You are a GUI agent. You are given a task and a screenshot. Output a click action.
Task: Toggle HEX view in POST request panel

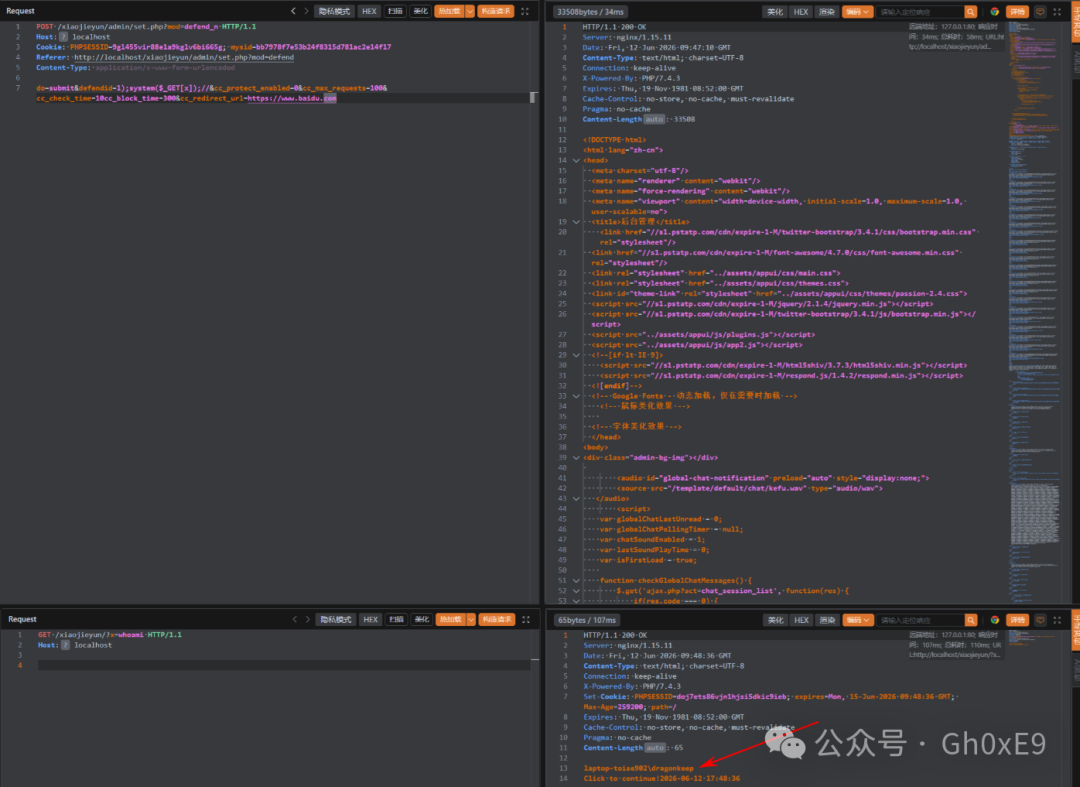(x=369, y=11)
